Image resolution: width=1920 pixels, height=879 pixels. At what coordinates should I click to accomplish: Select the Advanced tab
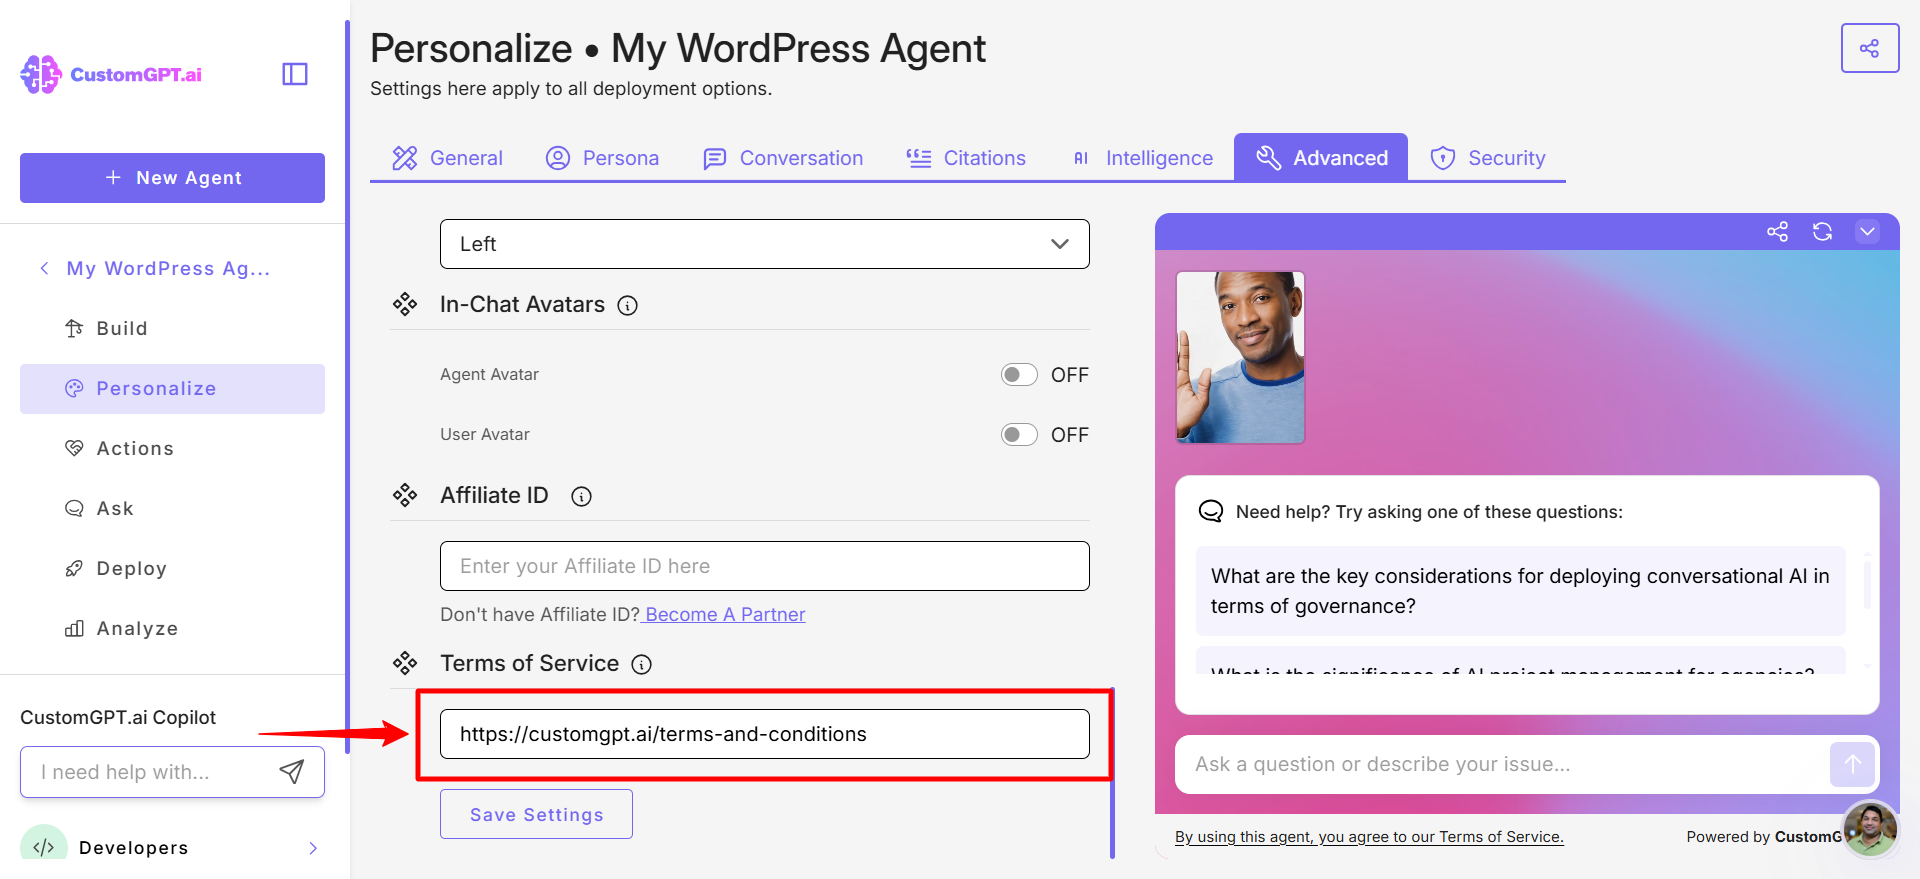pos(1321,158)
